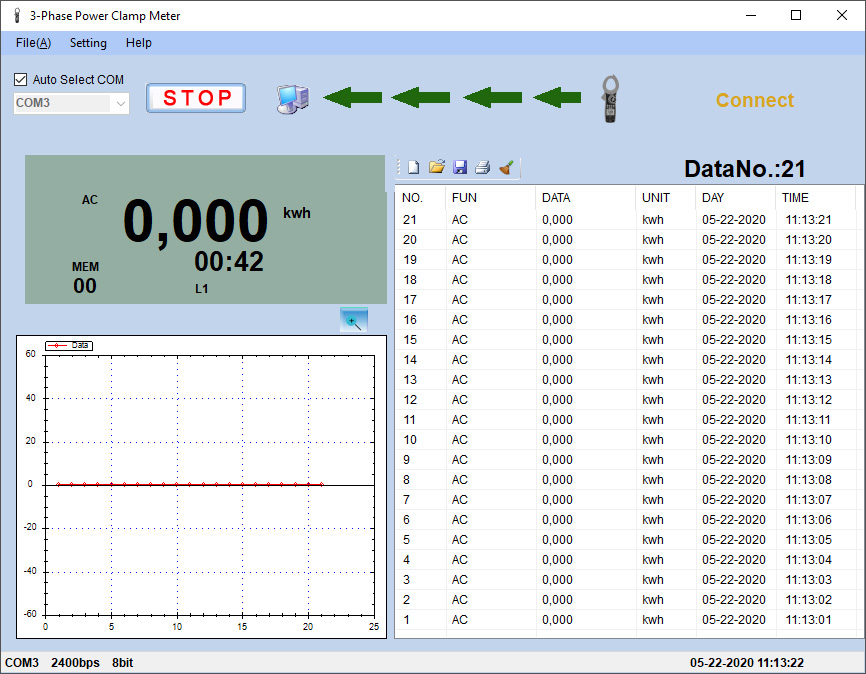Uncheck the Auto Select COM checkbox
Image resolution: width=866 pixels, height=674 pixels.
(21, 80)
